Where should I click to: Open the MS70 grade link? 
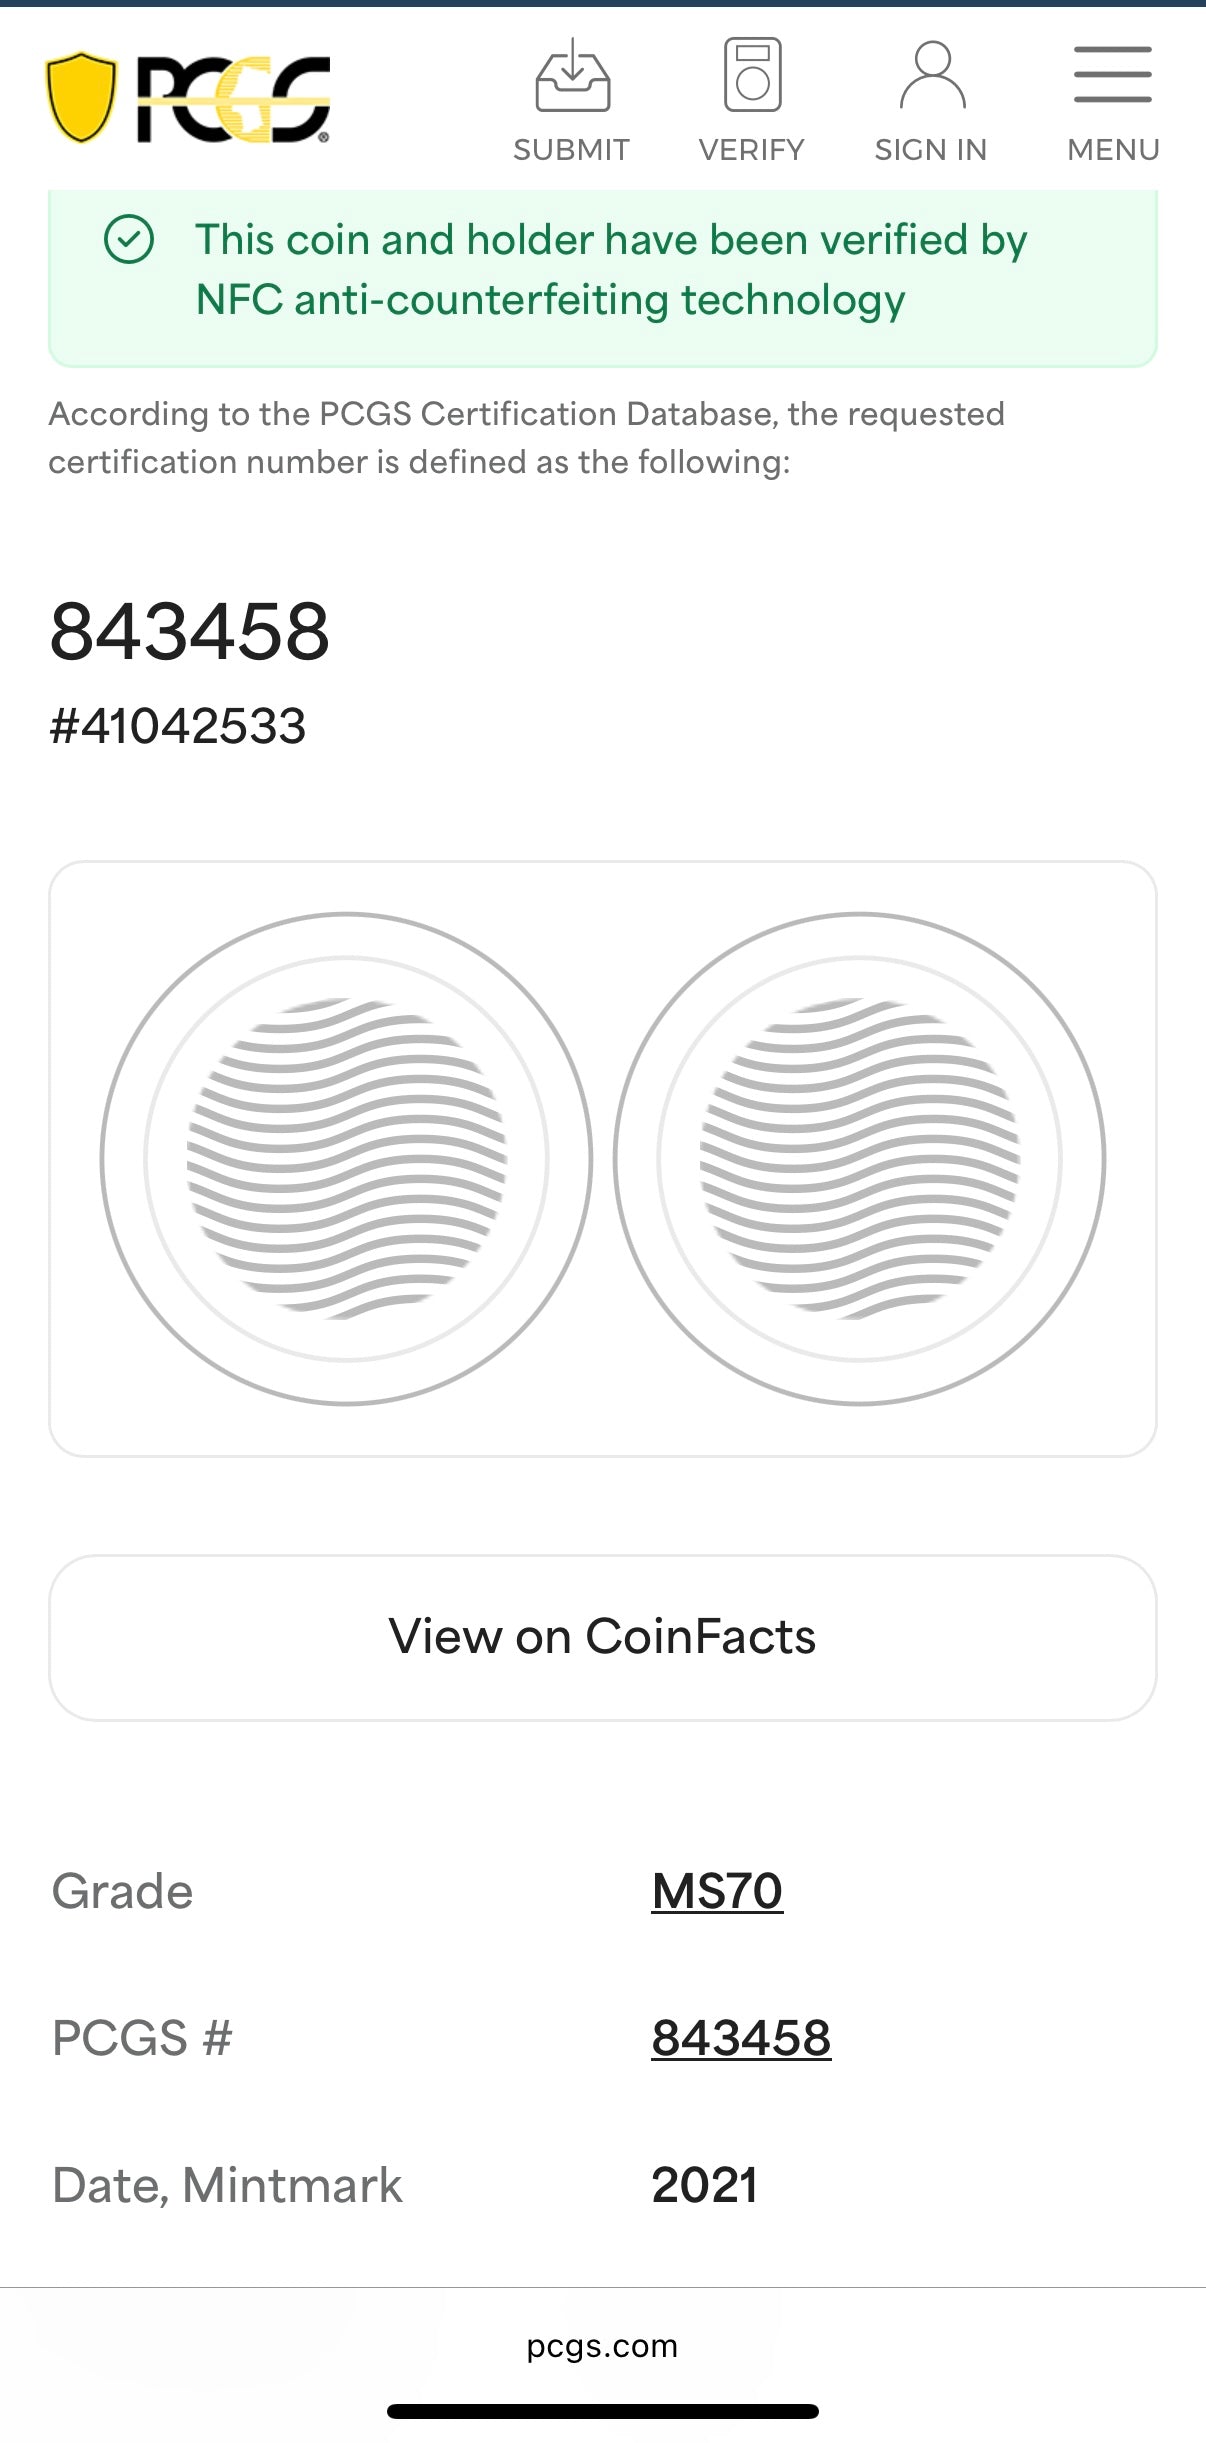coord(717,1891)
